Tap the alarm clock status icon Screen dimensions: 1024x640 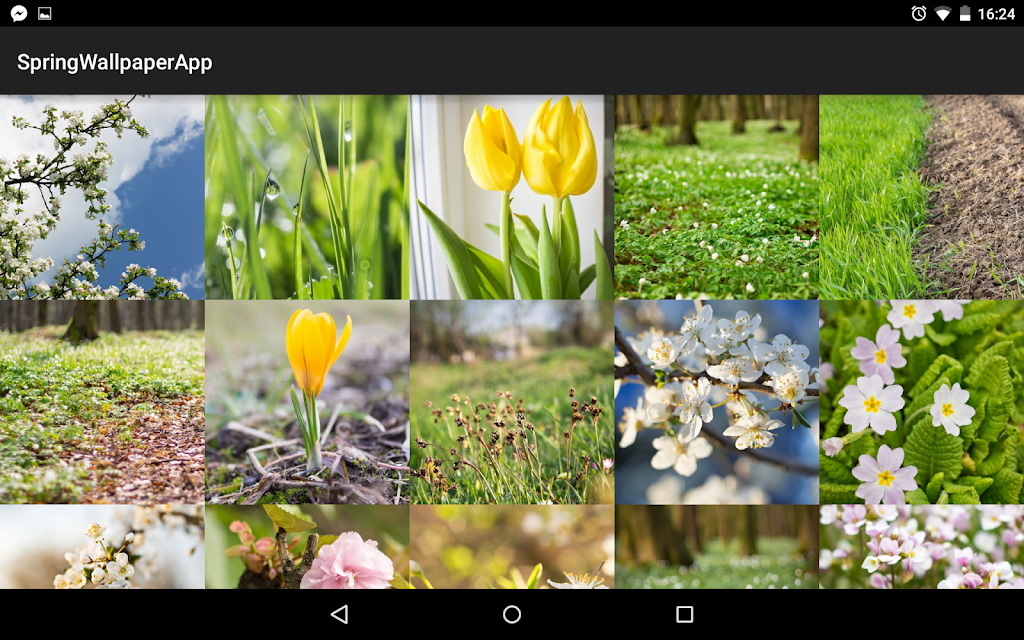[x=918, y=13]
